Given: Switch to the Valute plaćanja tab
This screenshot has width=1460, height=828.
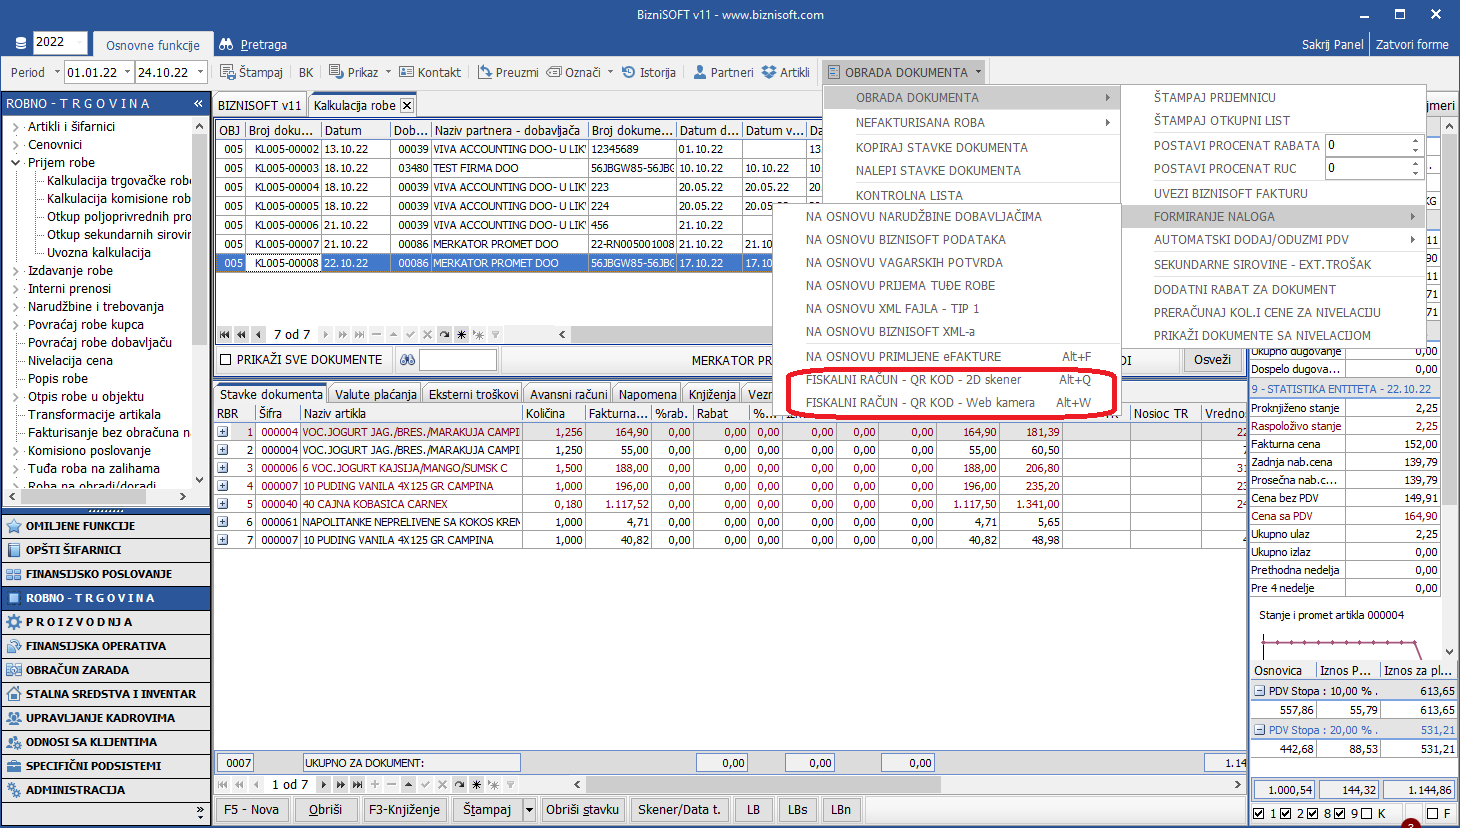Looking at the screenshot, I should point(375,394).
